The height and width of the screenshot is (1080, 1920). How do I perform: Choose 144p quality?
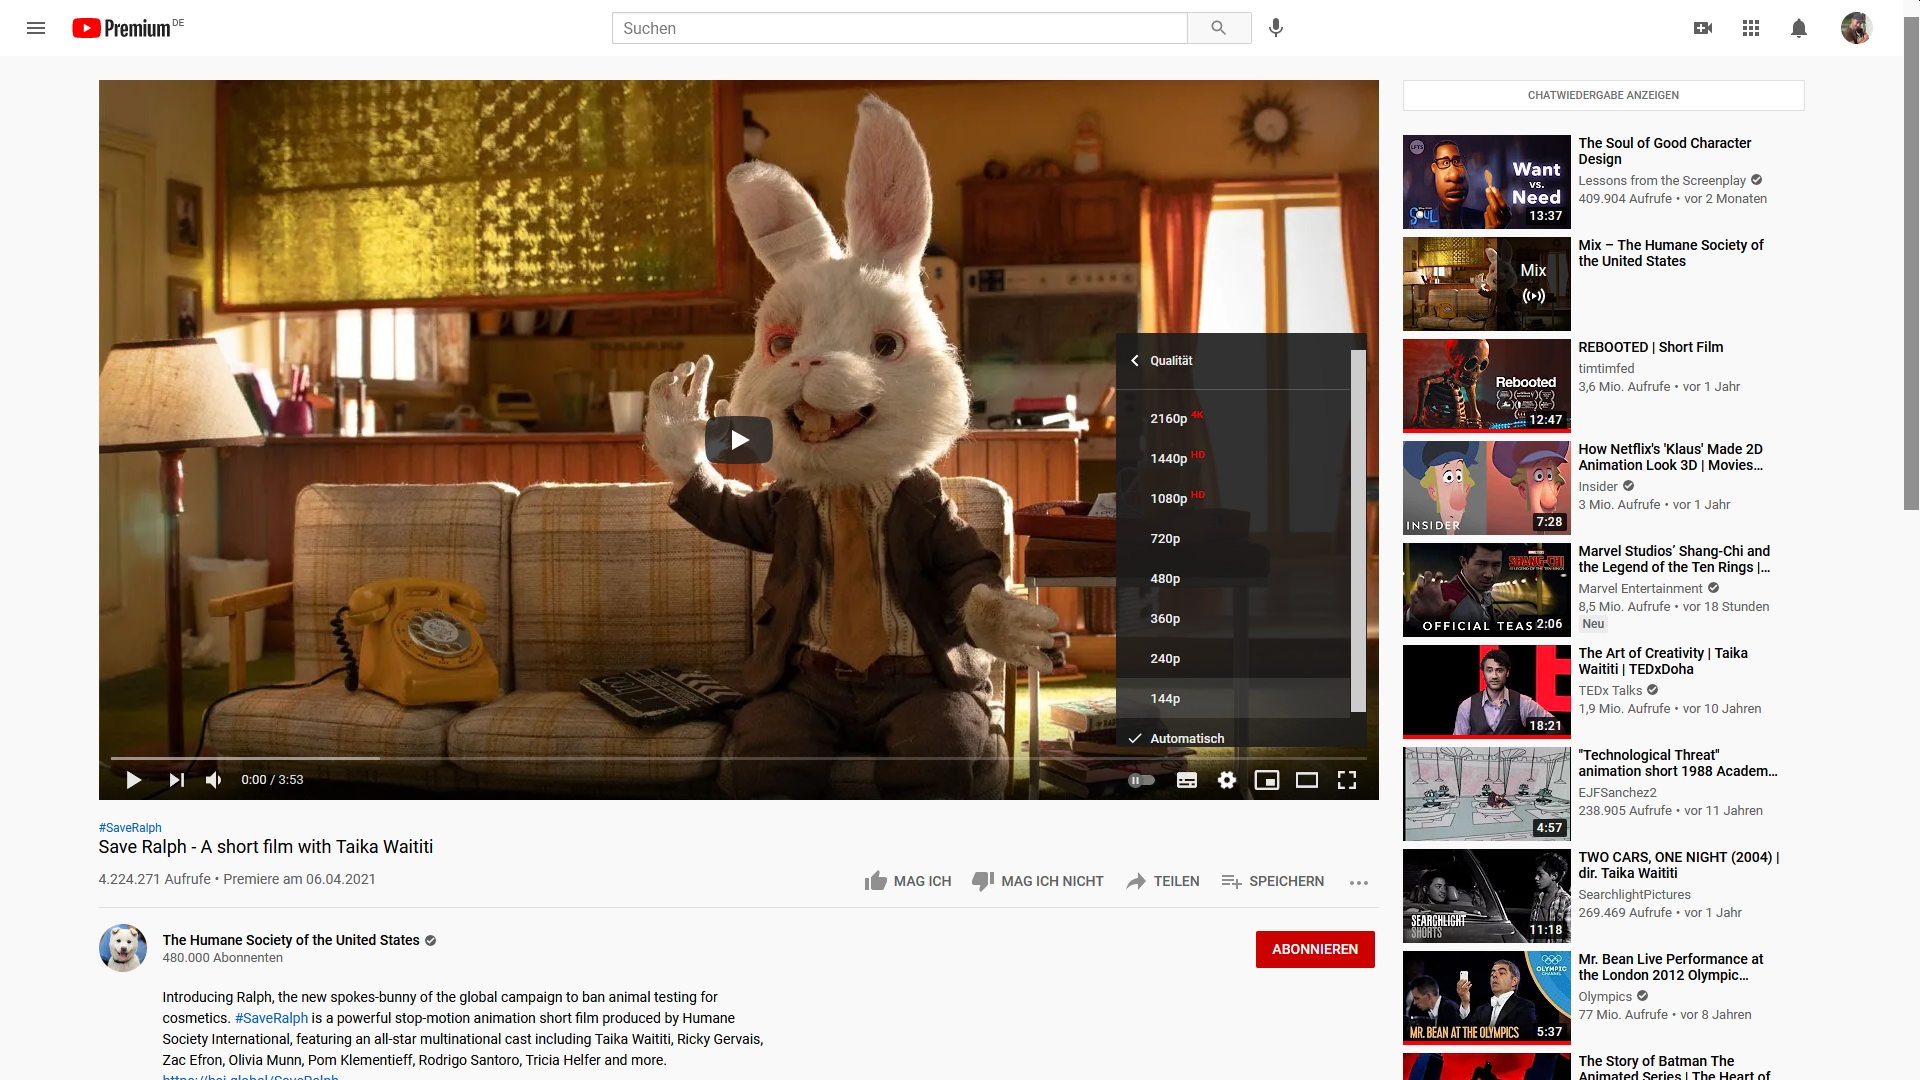tap(1165, 698)
